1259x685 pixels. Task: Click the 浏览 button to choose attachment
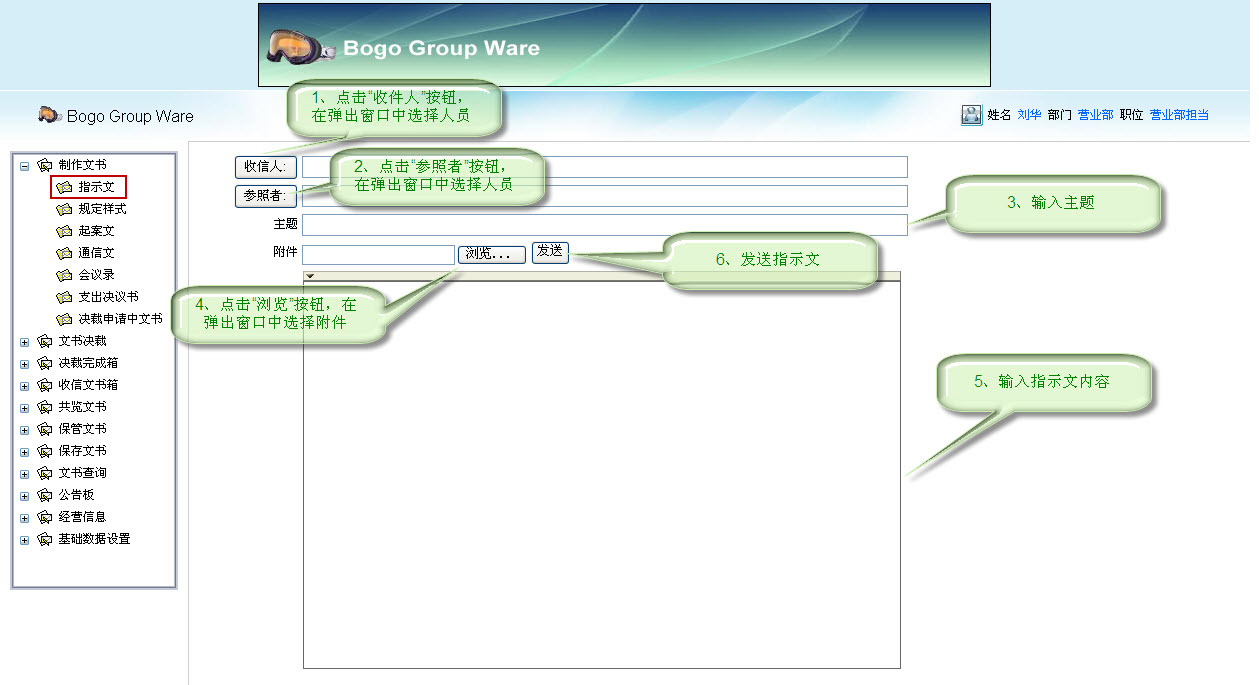tap(491, 253)
